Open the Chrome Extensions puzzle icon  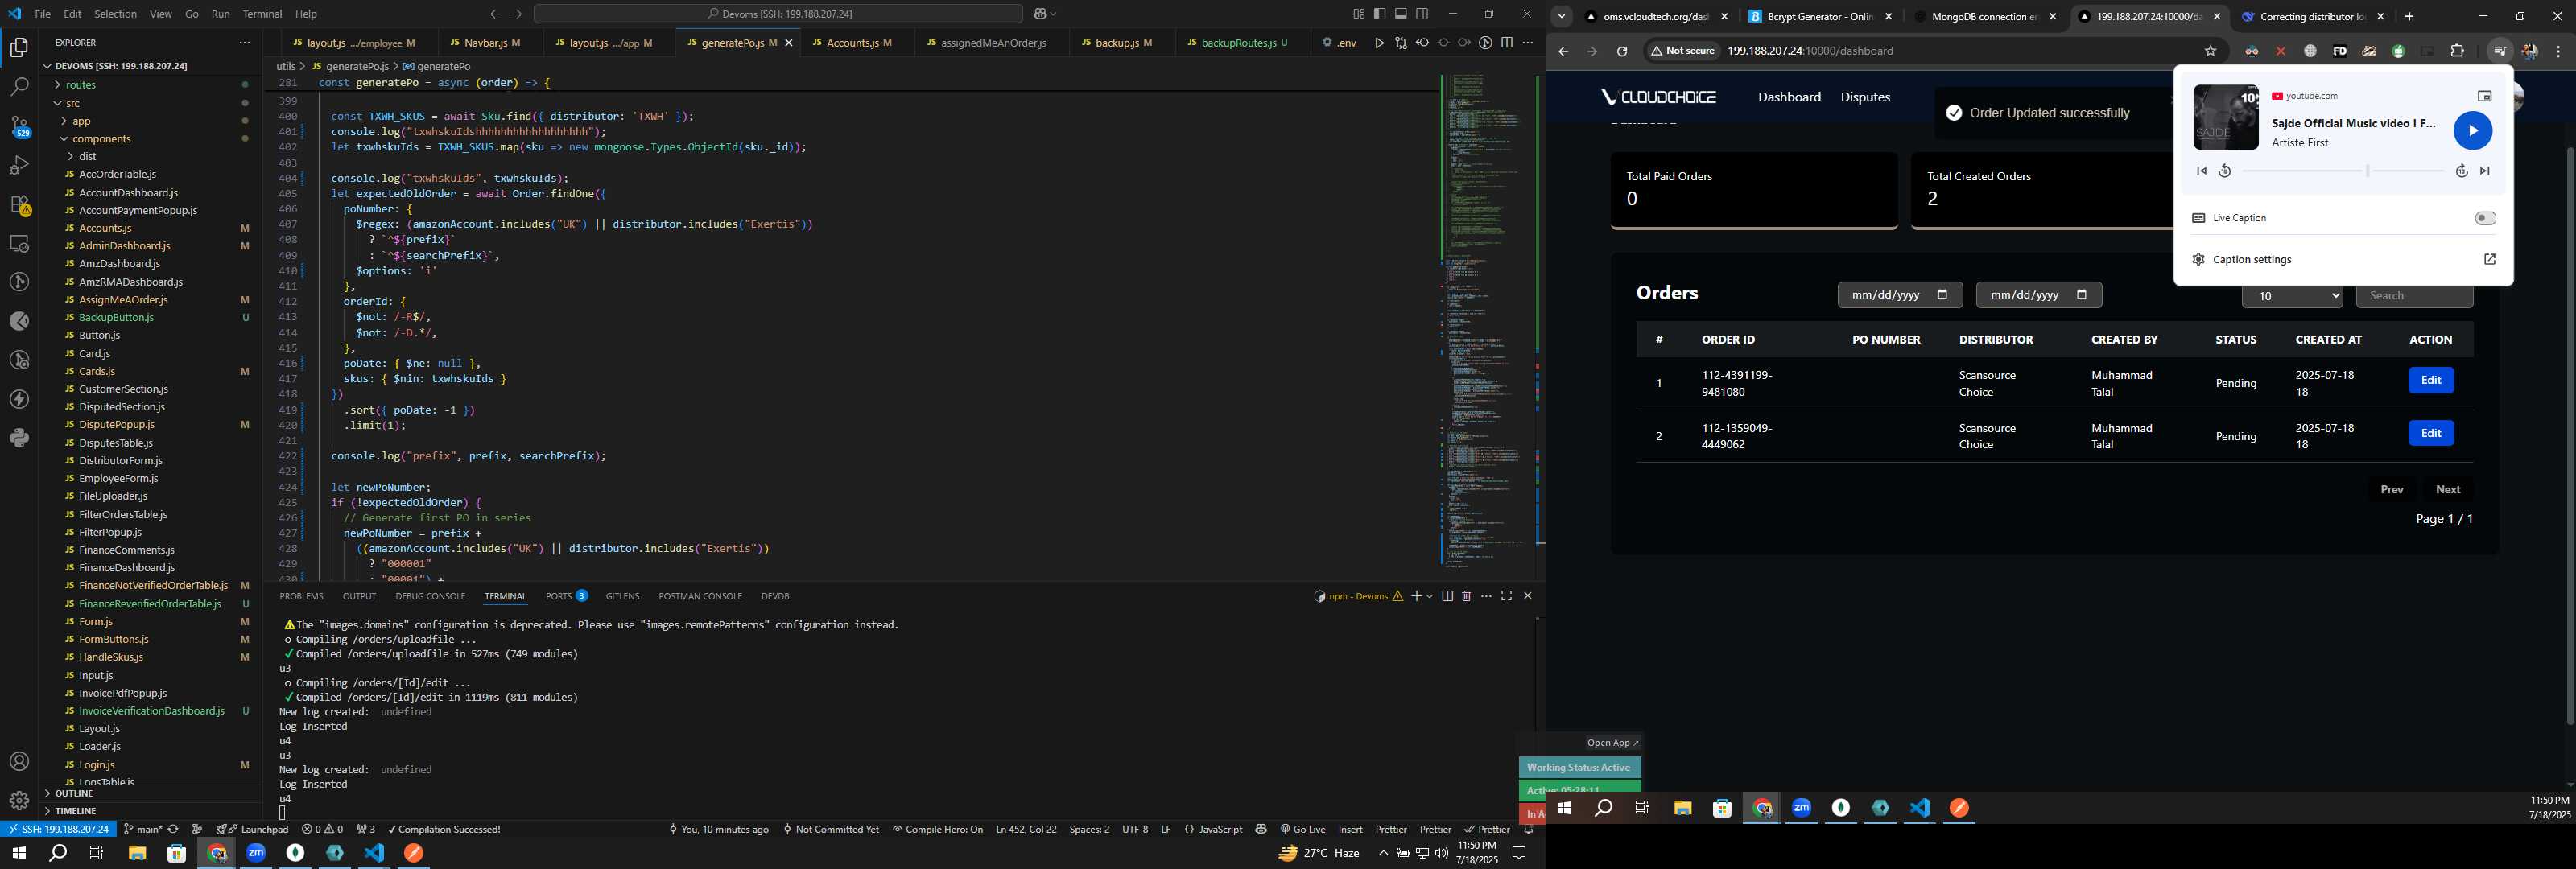coord(2457,51)
